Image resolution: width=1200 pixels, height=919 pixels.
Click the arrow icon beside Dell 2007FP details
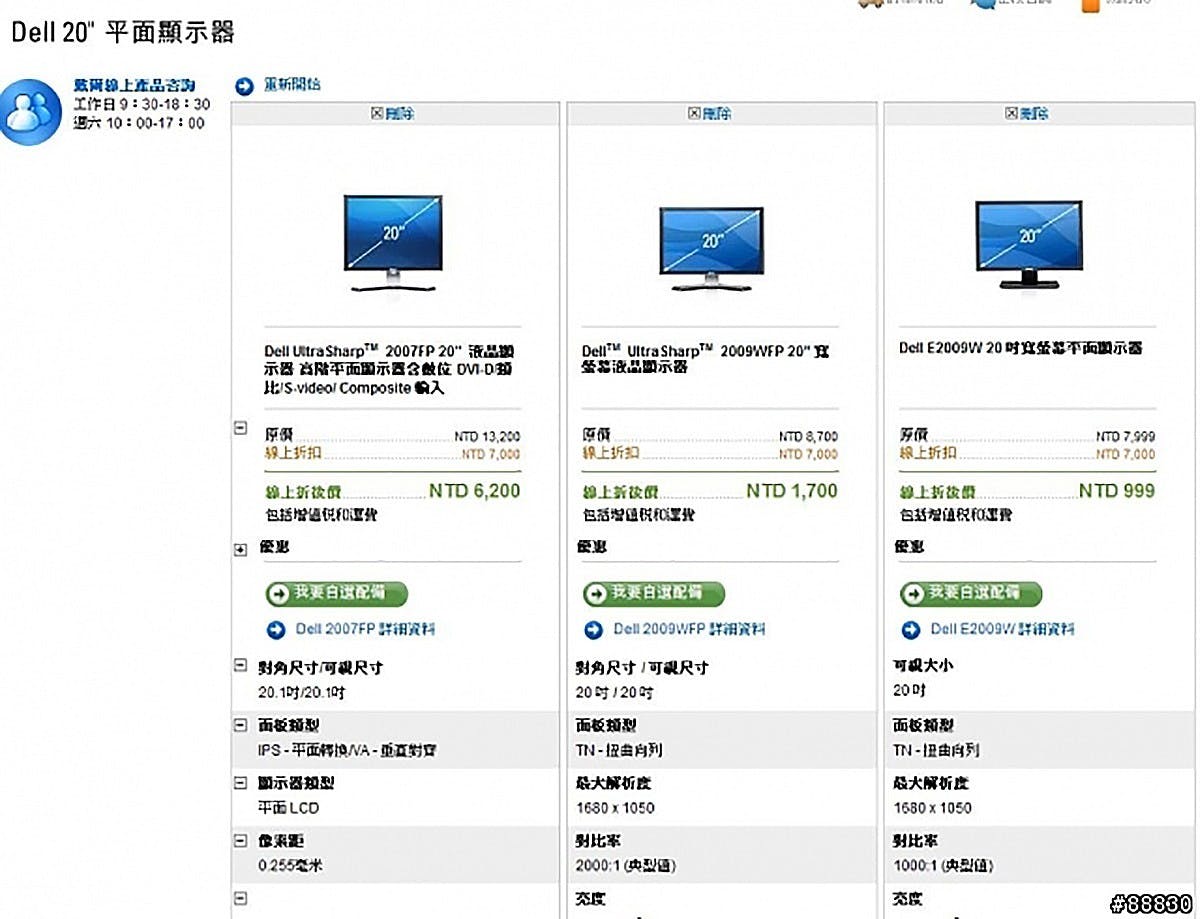276,630
